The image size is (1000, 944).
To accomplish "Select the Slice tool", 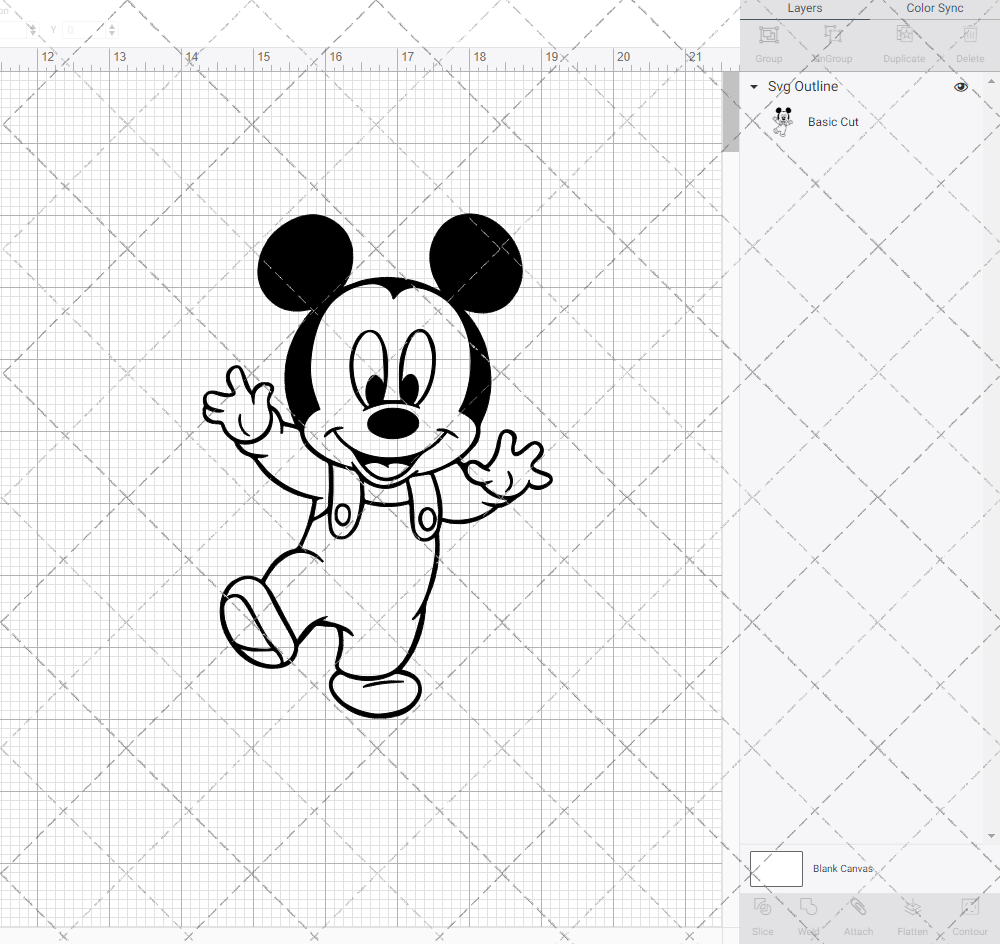I will coord(762,915).
